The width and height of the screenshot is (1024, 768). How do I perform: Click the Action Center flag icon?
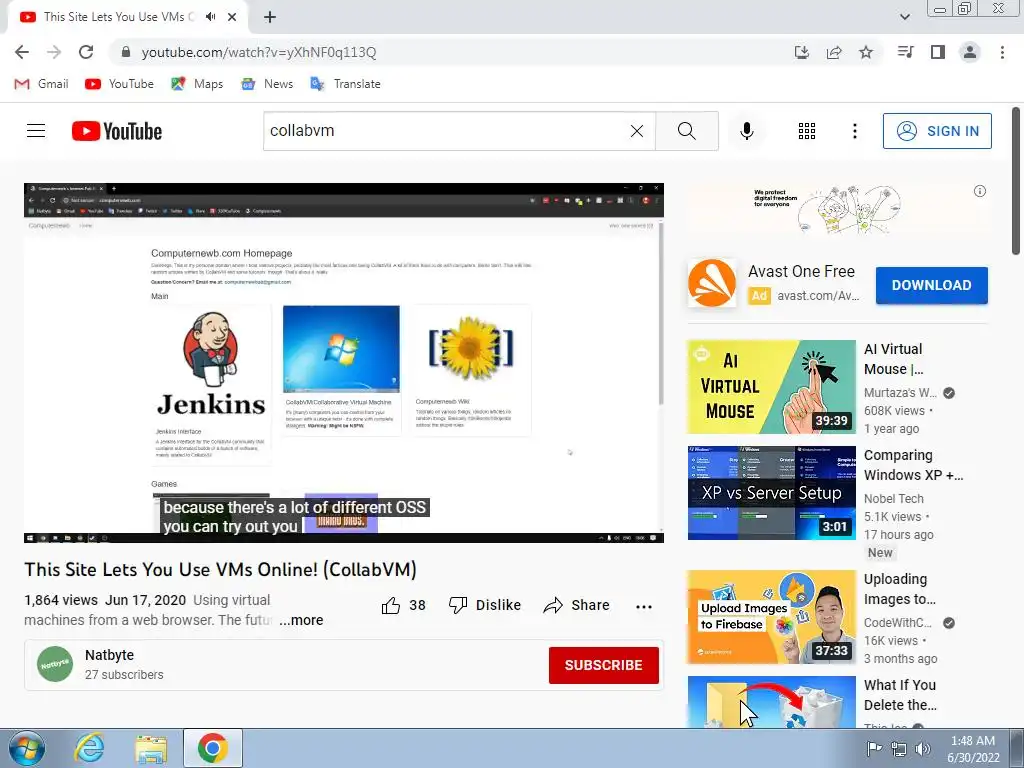(x=874, y=749)
